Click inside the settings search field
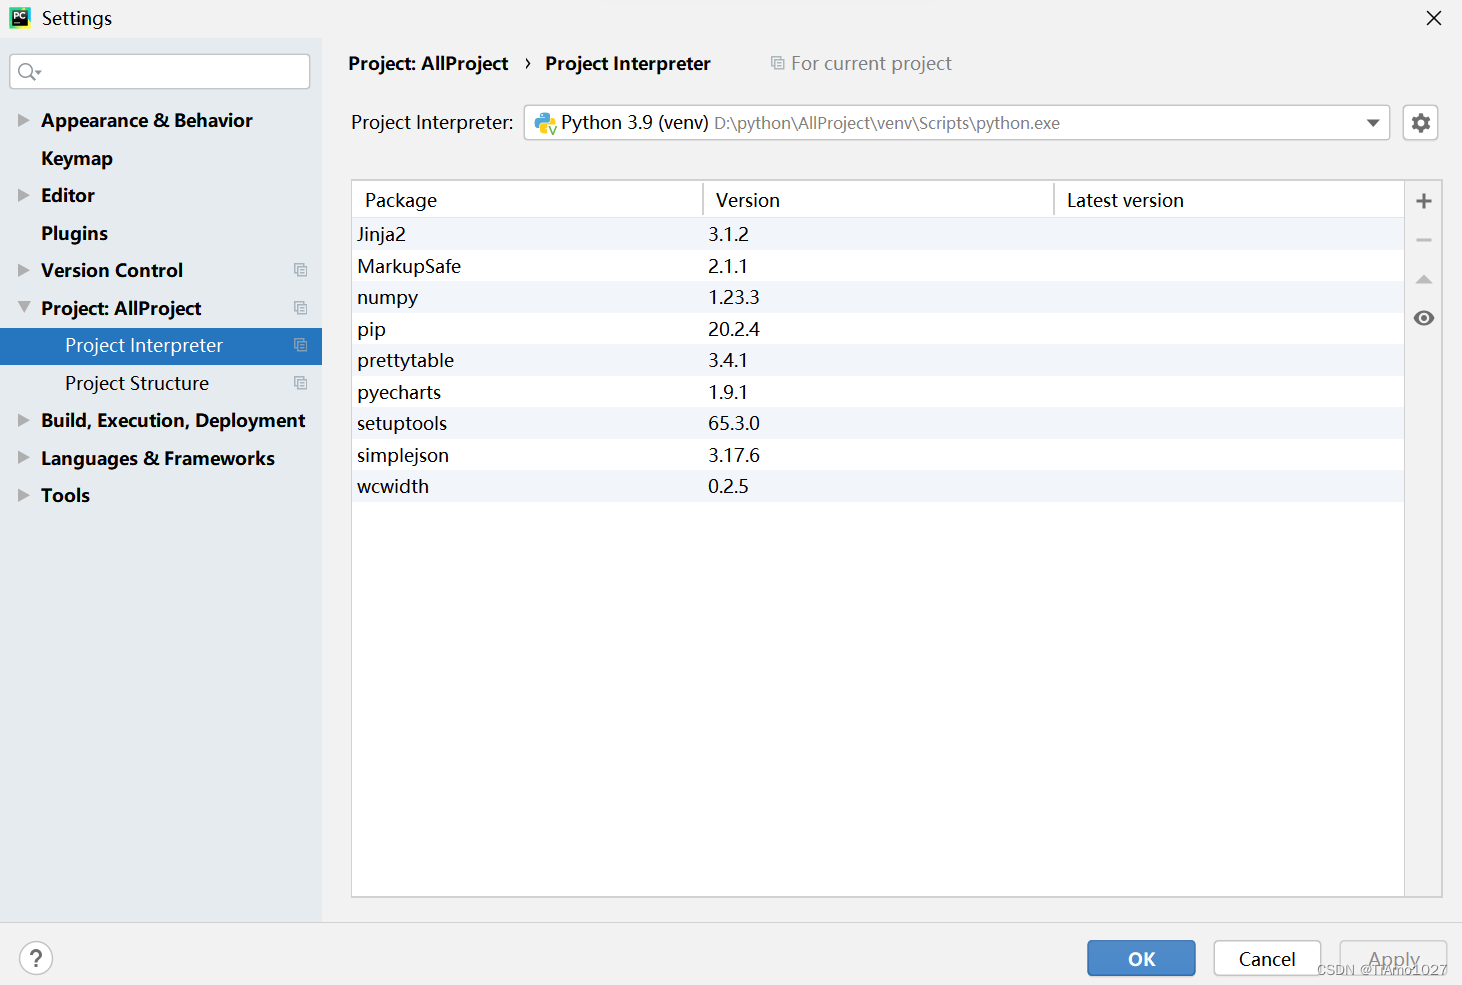The width and height of the screenshot is (1462, 985). click(160, 71)
